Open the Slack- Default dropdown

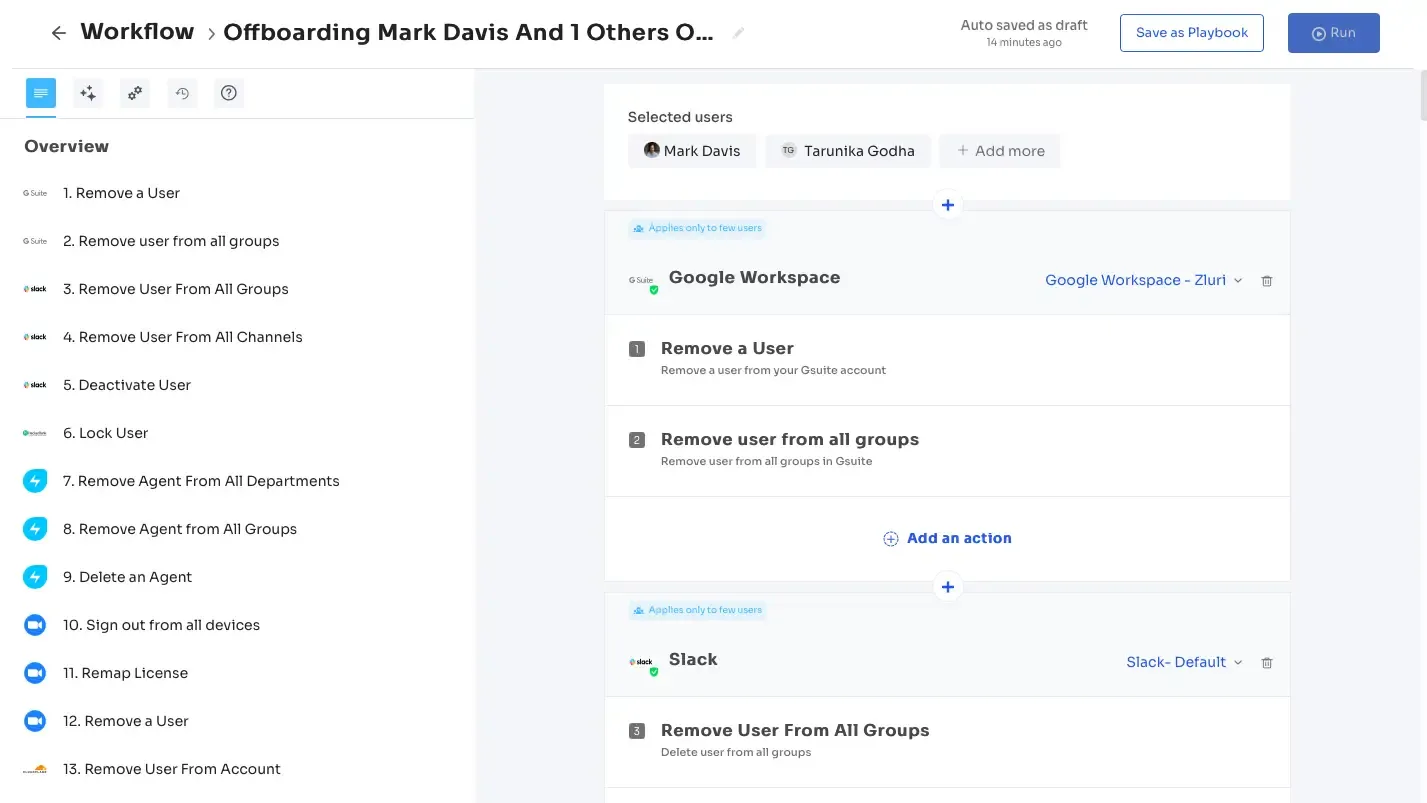1185,663
